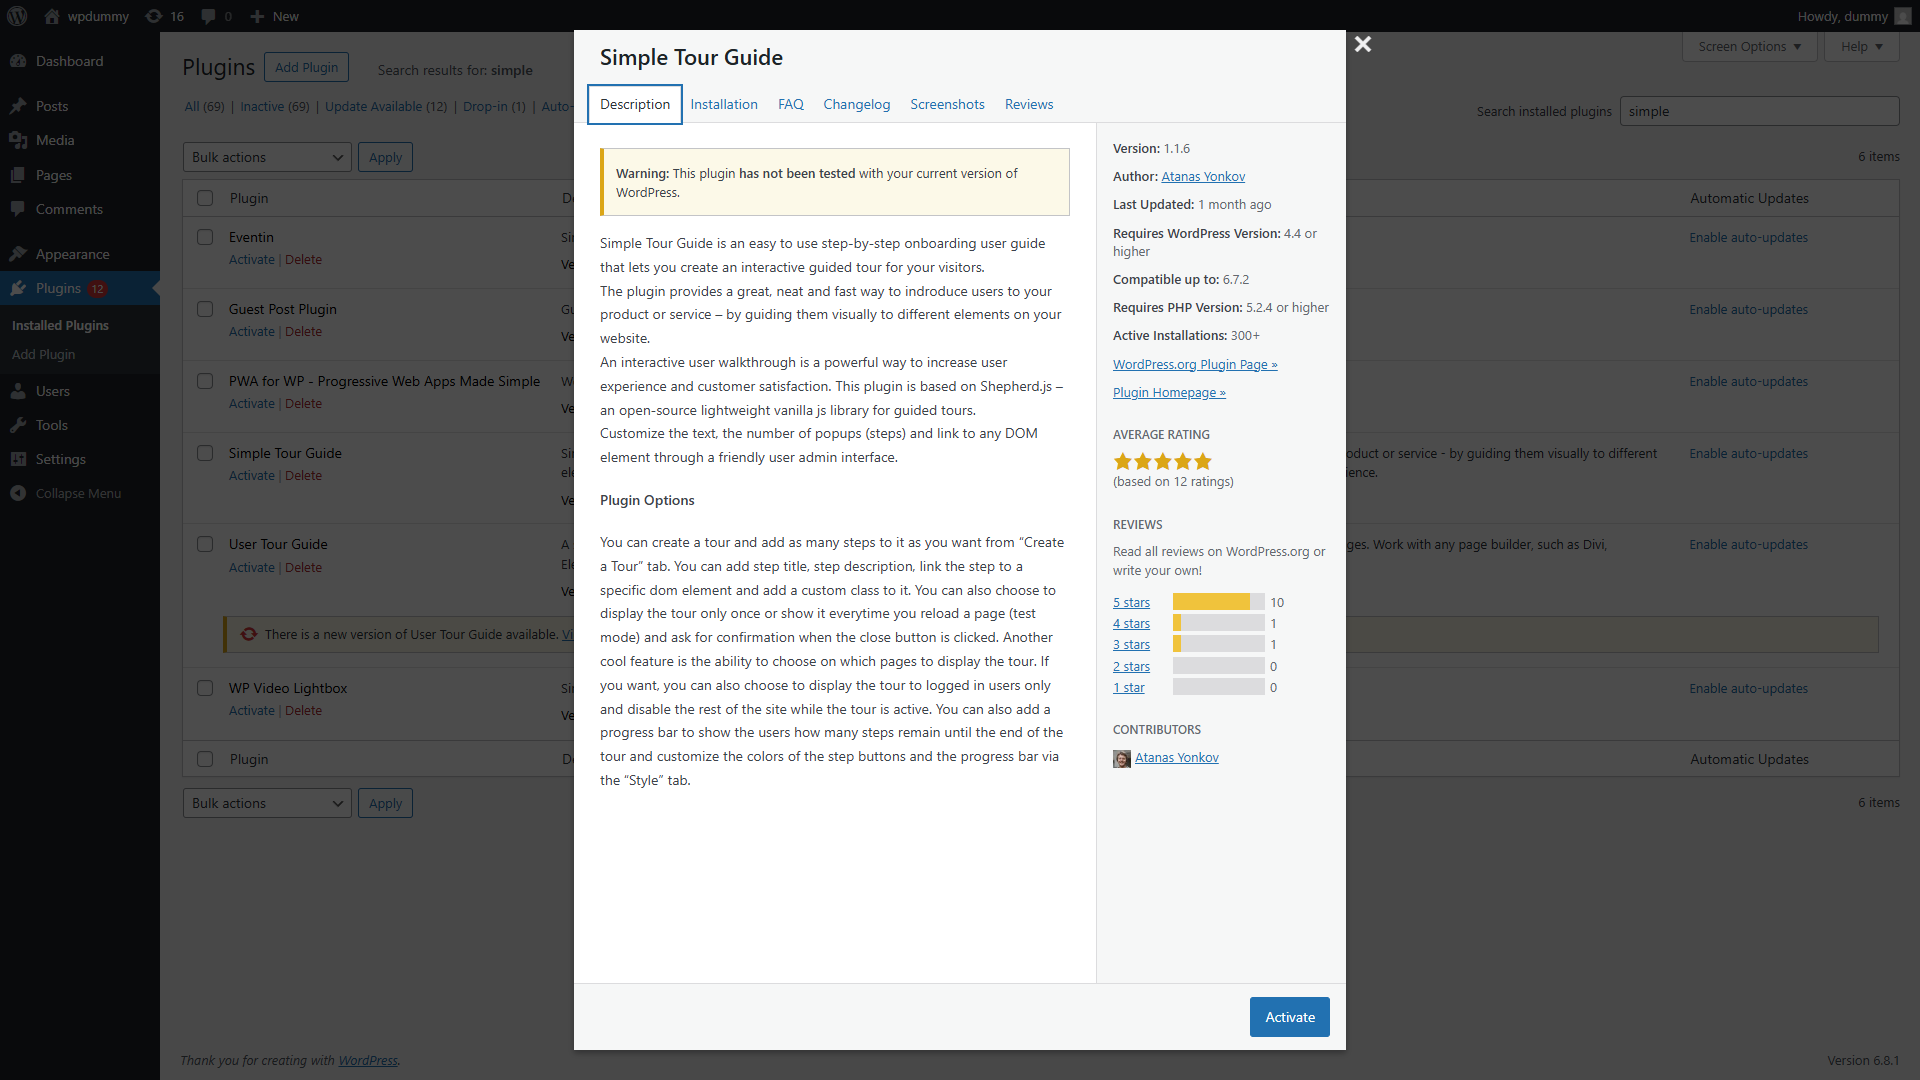Collapse the admin sidebar menu
The image size is (1920, 1080).
pyautogui.click(x=80, y=493)
